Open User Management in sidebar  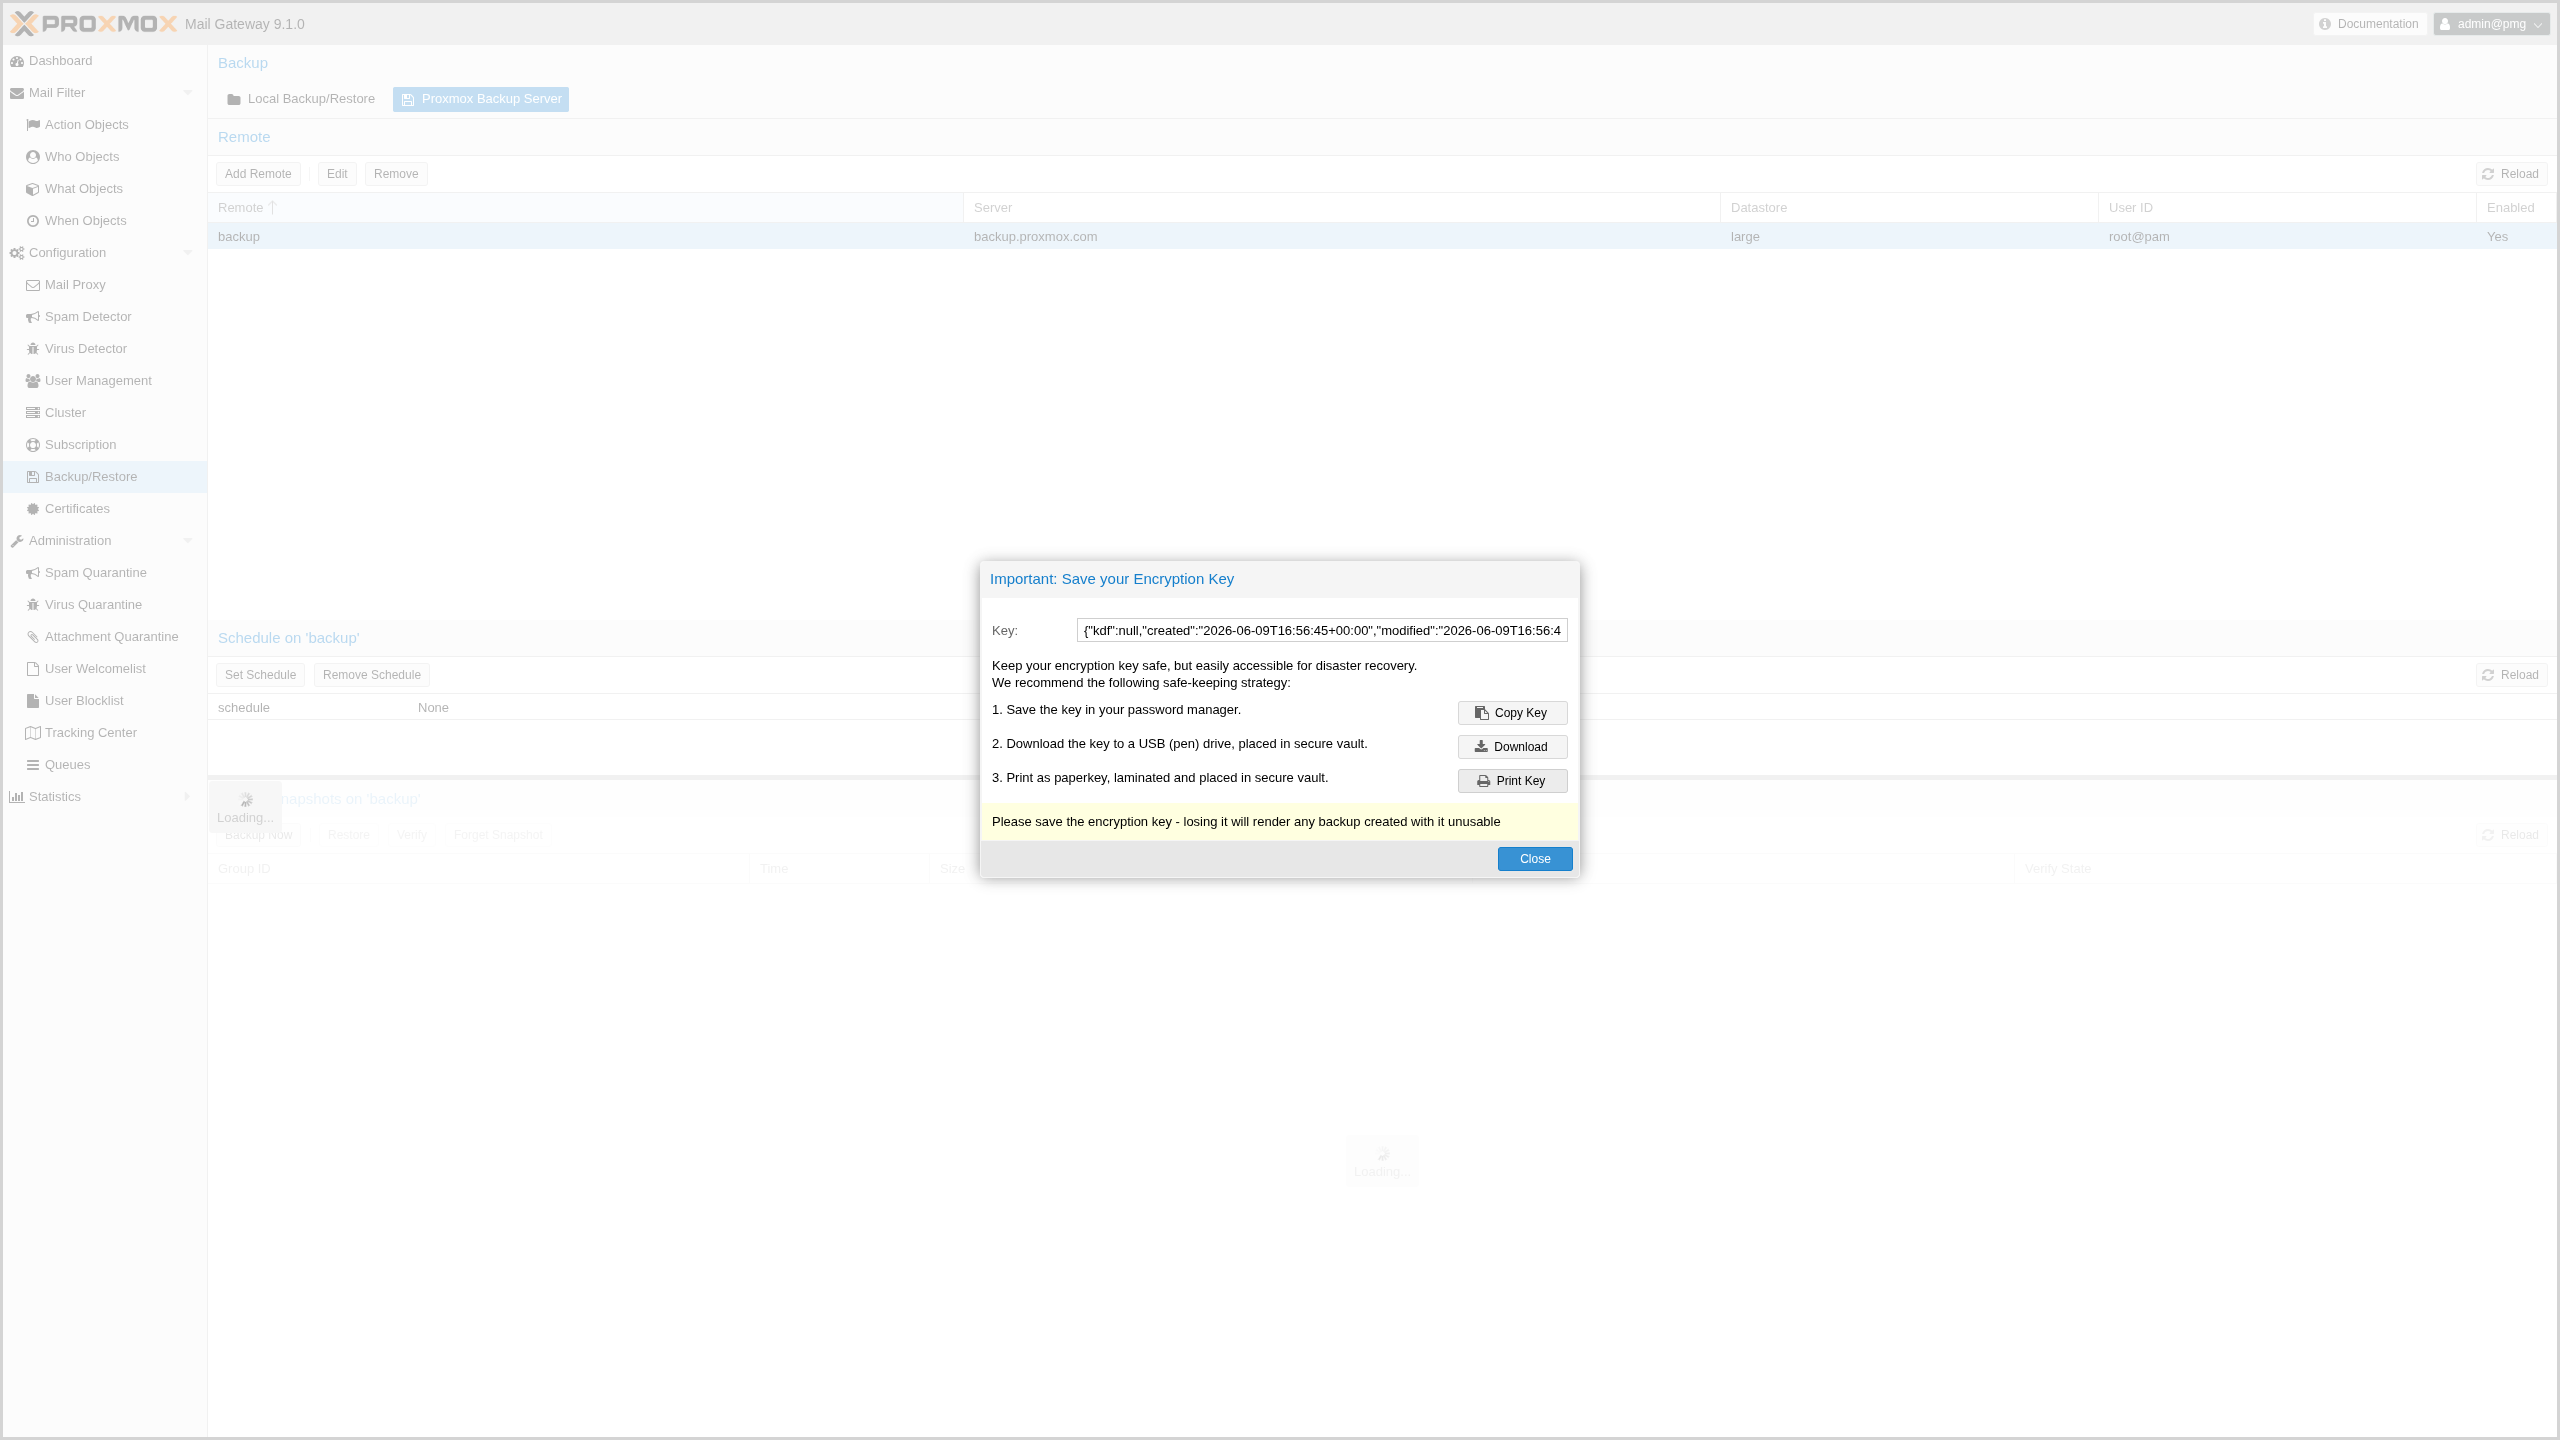(104, 381)
